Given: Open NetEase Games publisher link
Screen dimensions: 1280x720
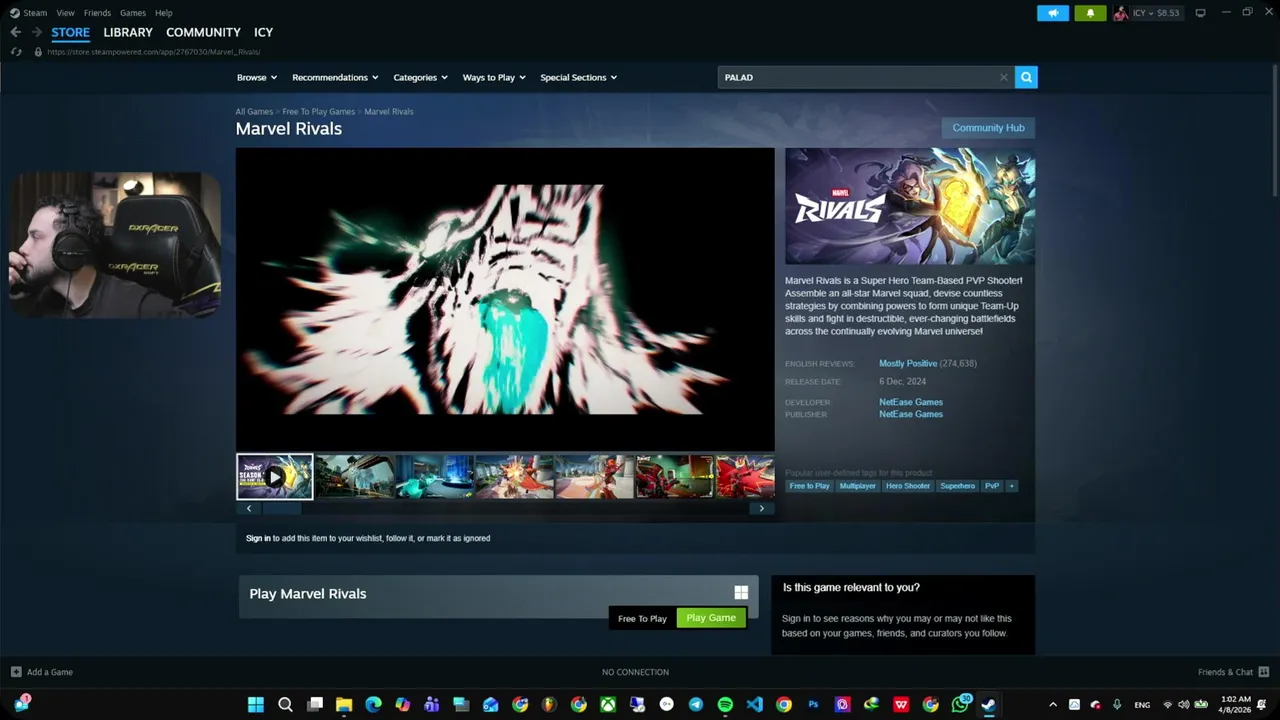Looking at the screenshot, I should 911,414.
